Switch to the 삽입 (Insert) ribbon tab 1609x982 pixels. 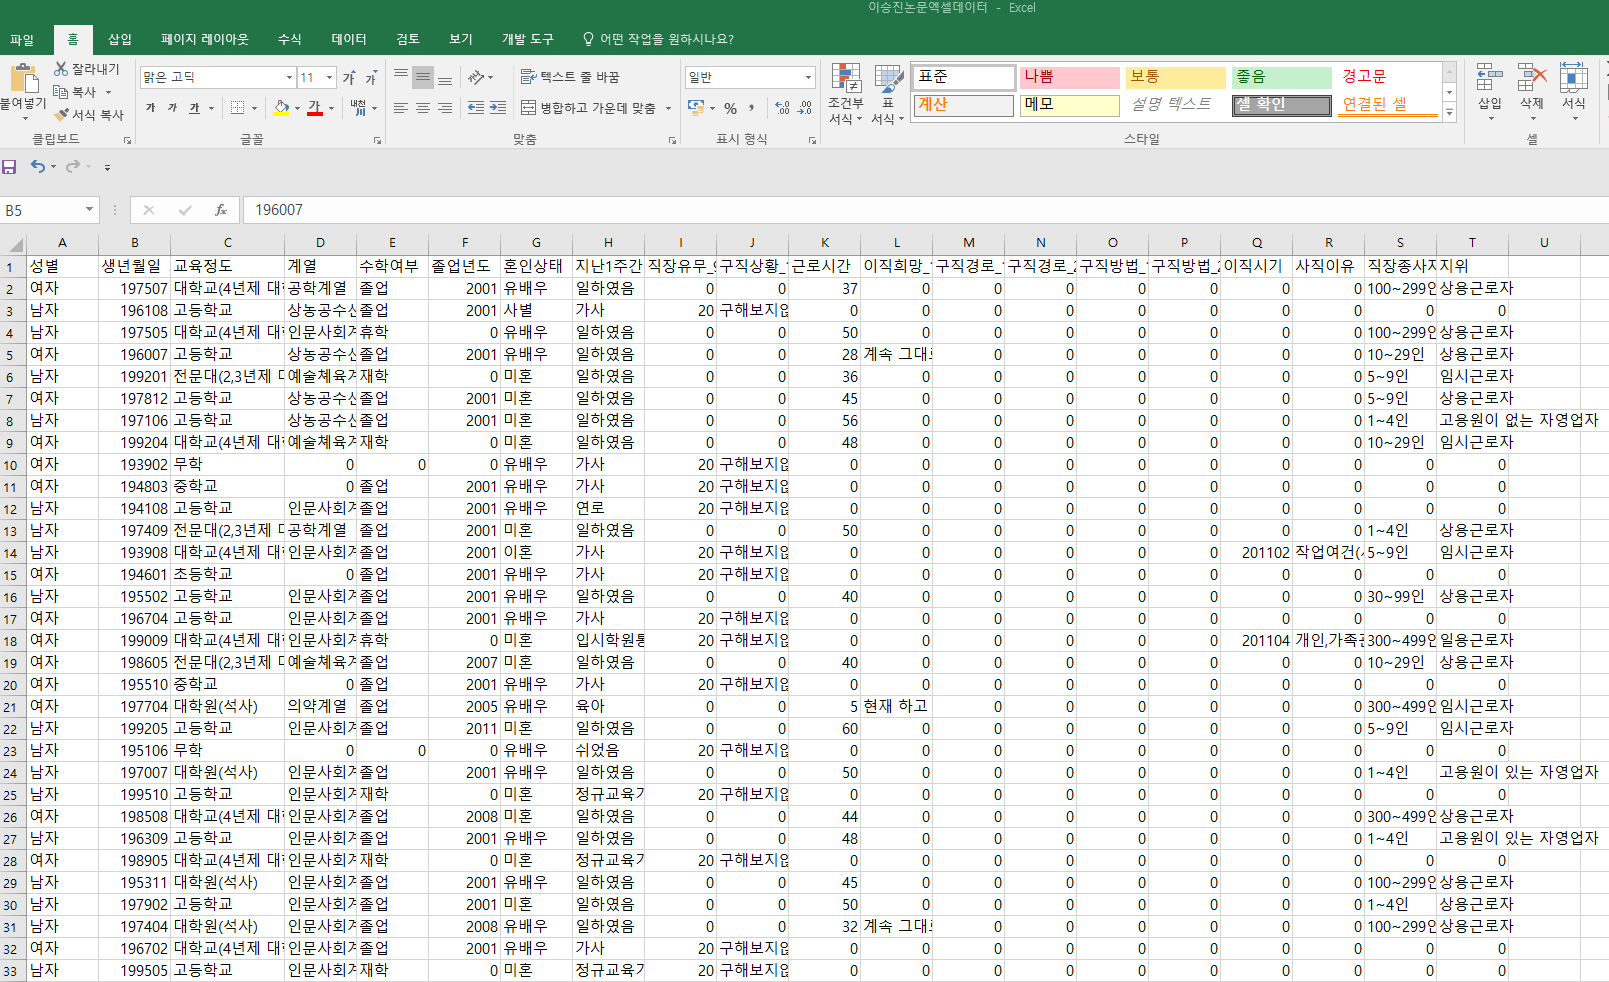coord(120,39)
